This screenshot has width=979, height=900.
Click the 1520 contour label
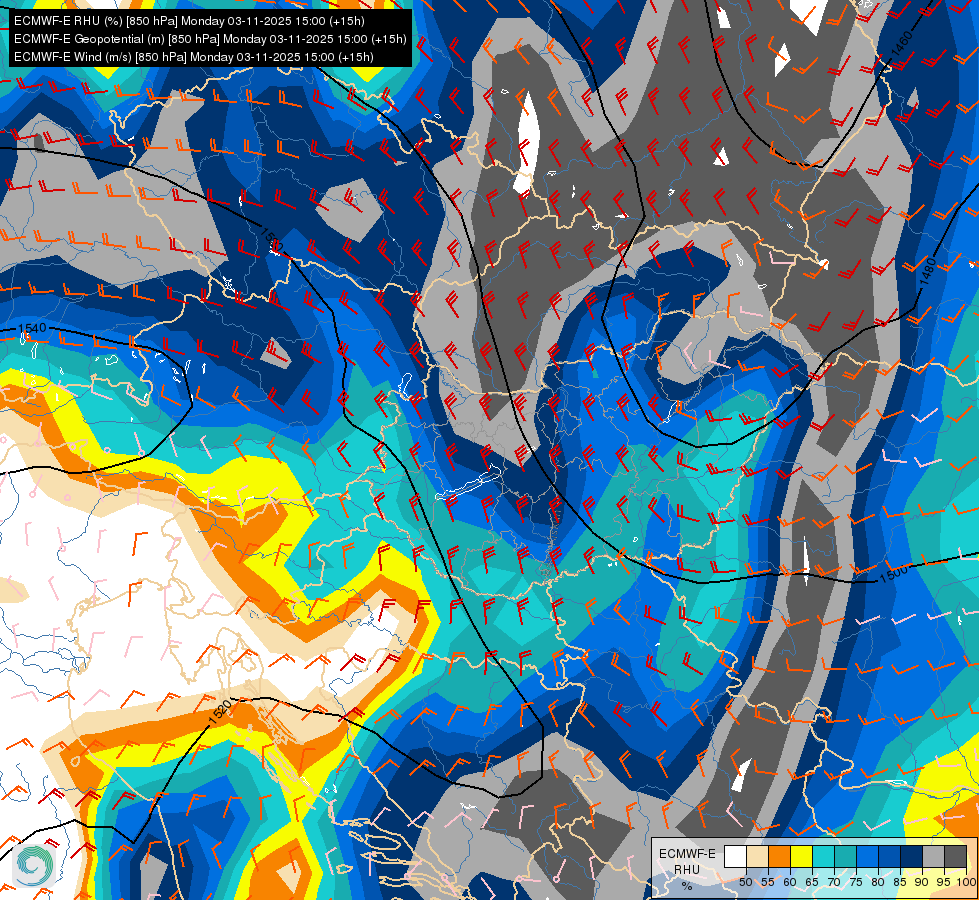click(x=220, y=713)
